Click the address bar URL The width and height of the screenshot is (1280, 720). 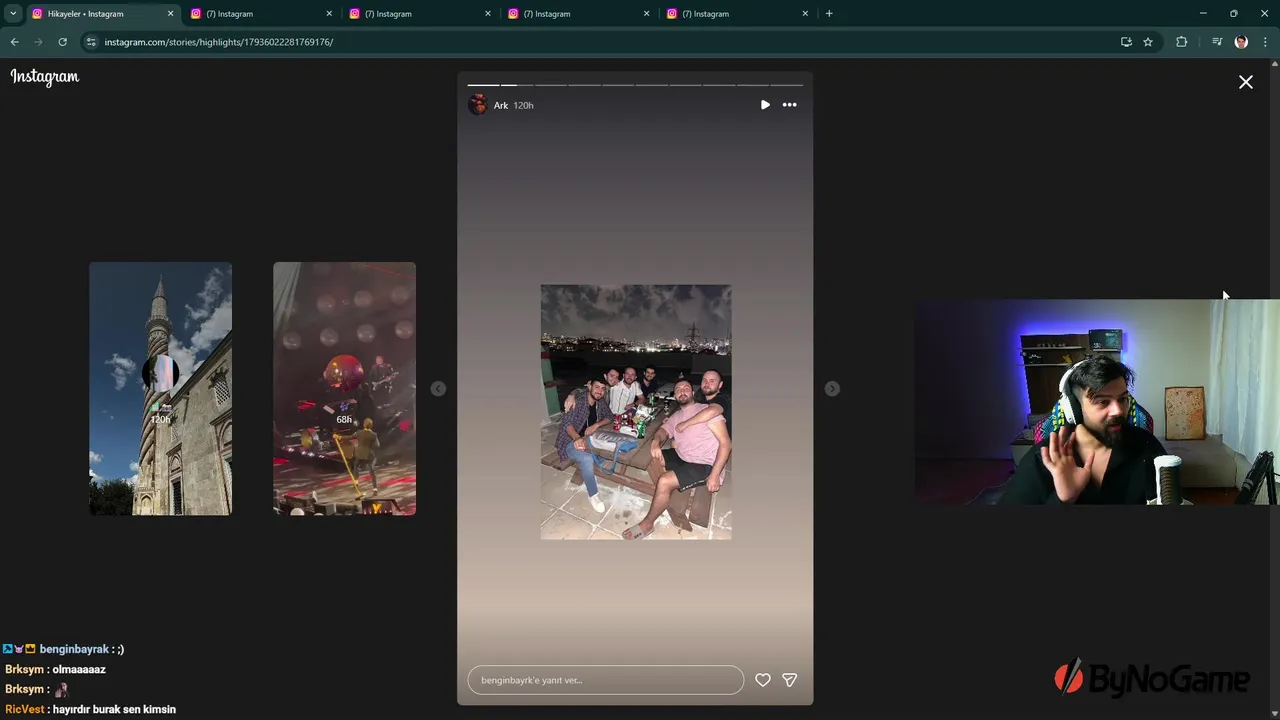219,42
